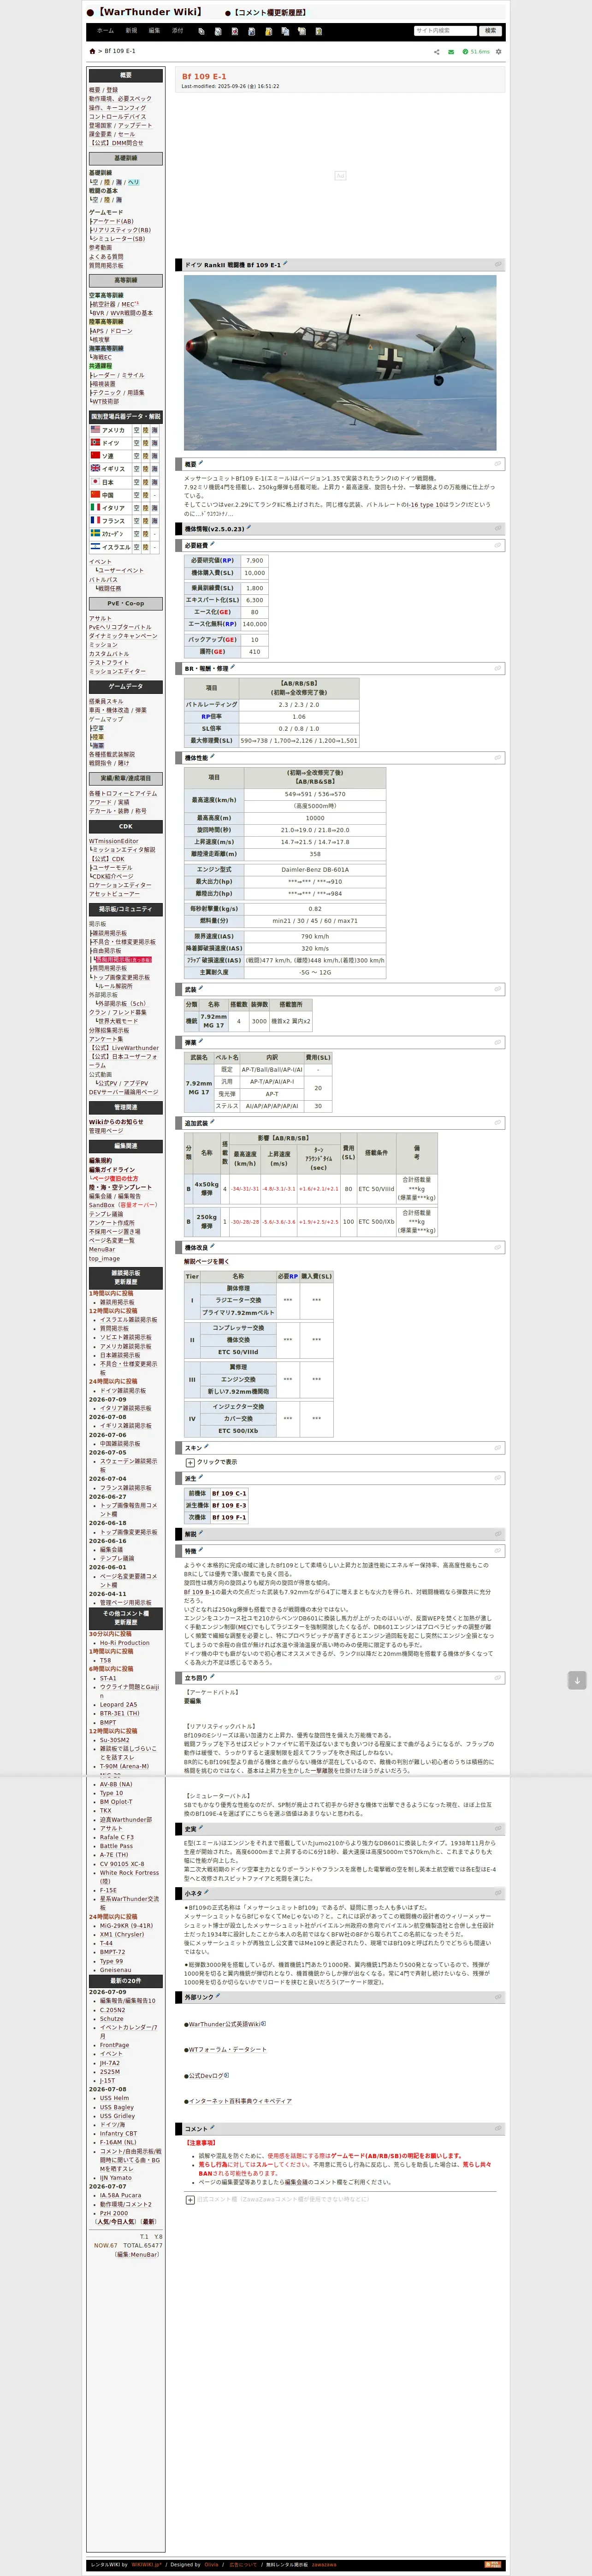This screenshot has width=592, height=2576.
Task: Click the pencil edit icon beside 概要 heading
Action: 201,463
